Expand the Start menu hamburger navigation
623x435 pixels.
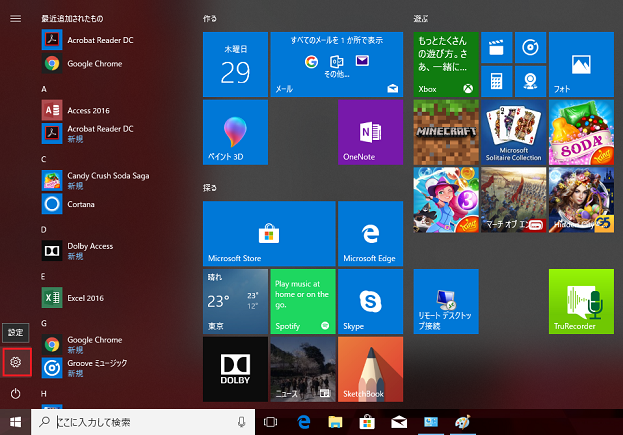[15, 19]
